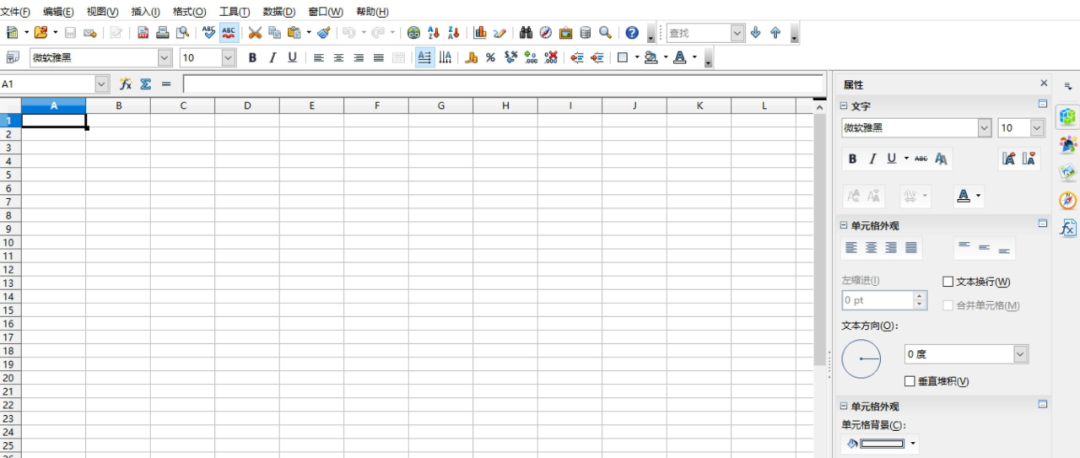This screenshot has width=1080, height=458.
Task: Toggle left-to-right text direction
Action: 425,58
